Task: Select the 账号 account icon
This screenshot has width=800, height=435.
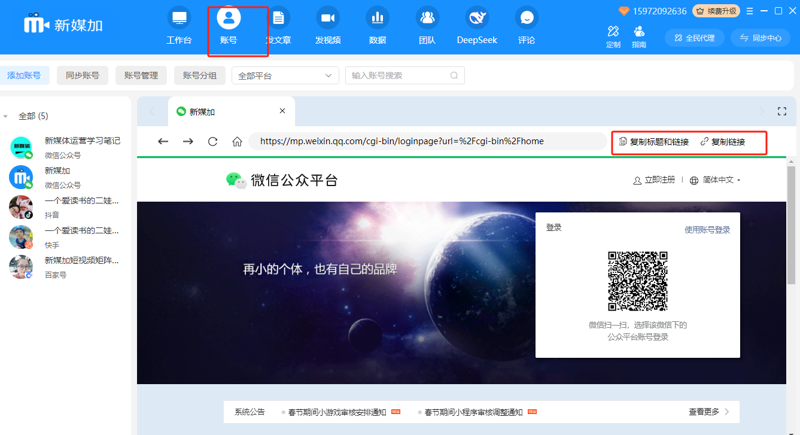Action: click(x=229, y=17)
